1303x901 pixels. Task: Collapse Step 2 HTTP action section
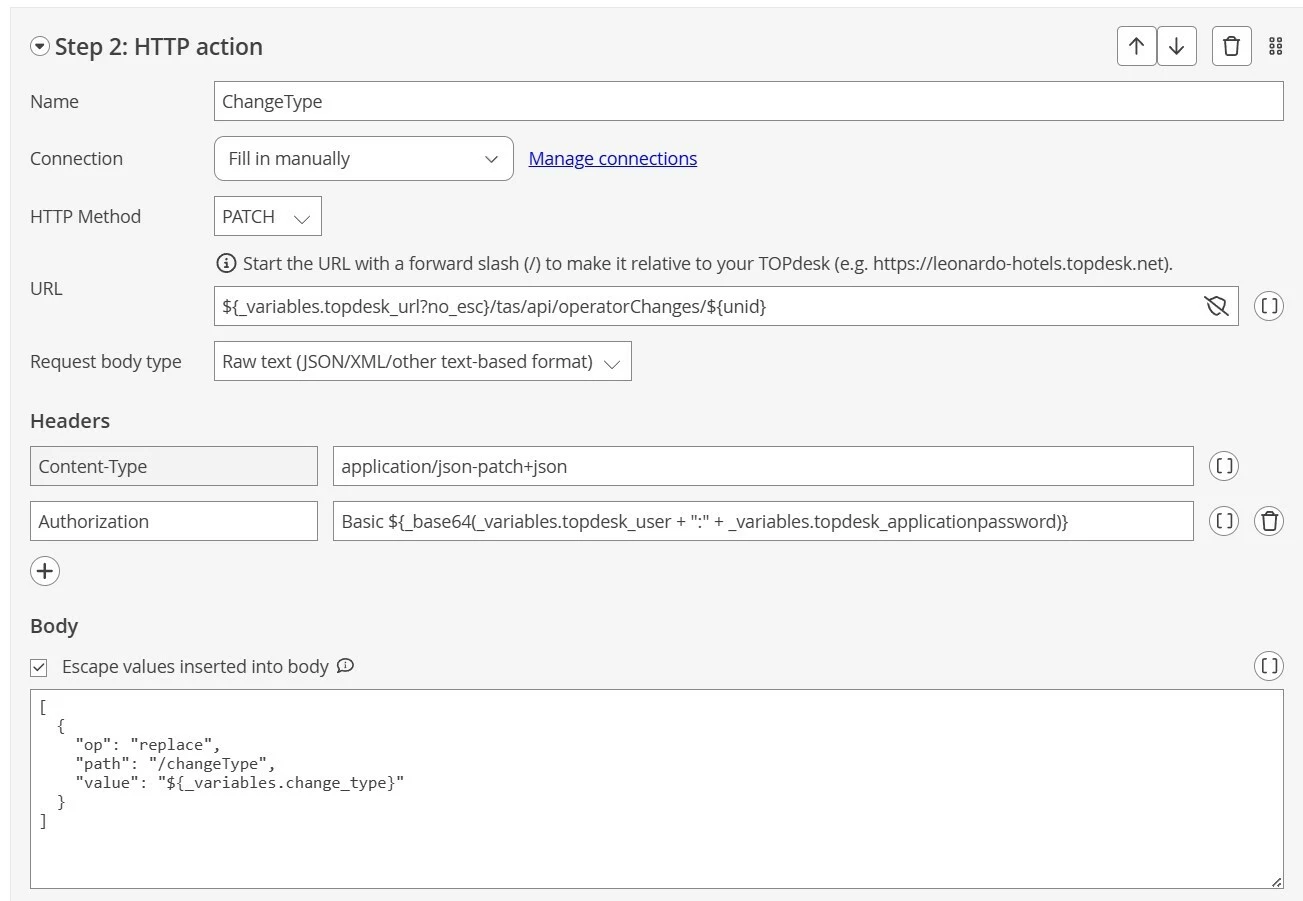[x=40, y=46]
